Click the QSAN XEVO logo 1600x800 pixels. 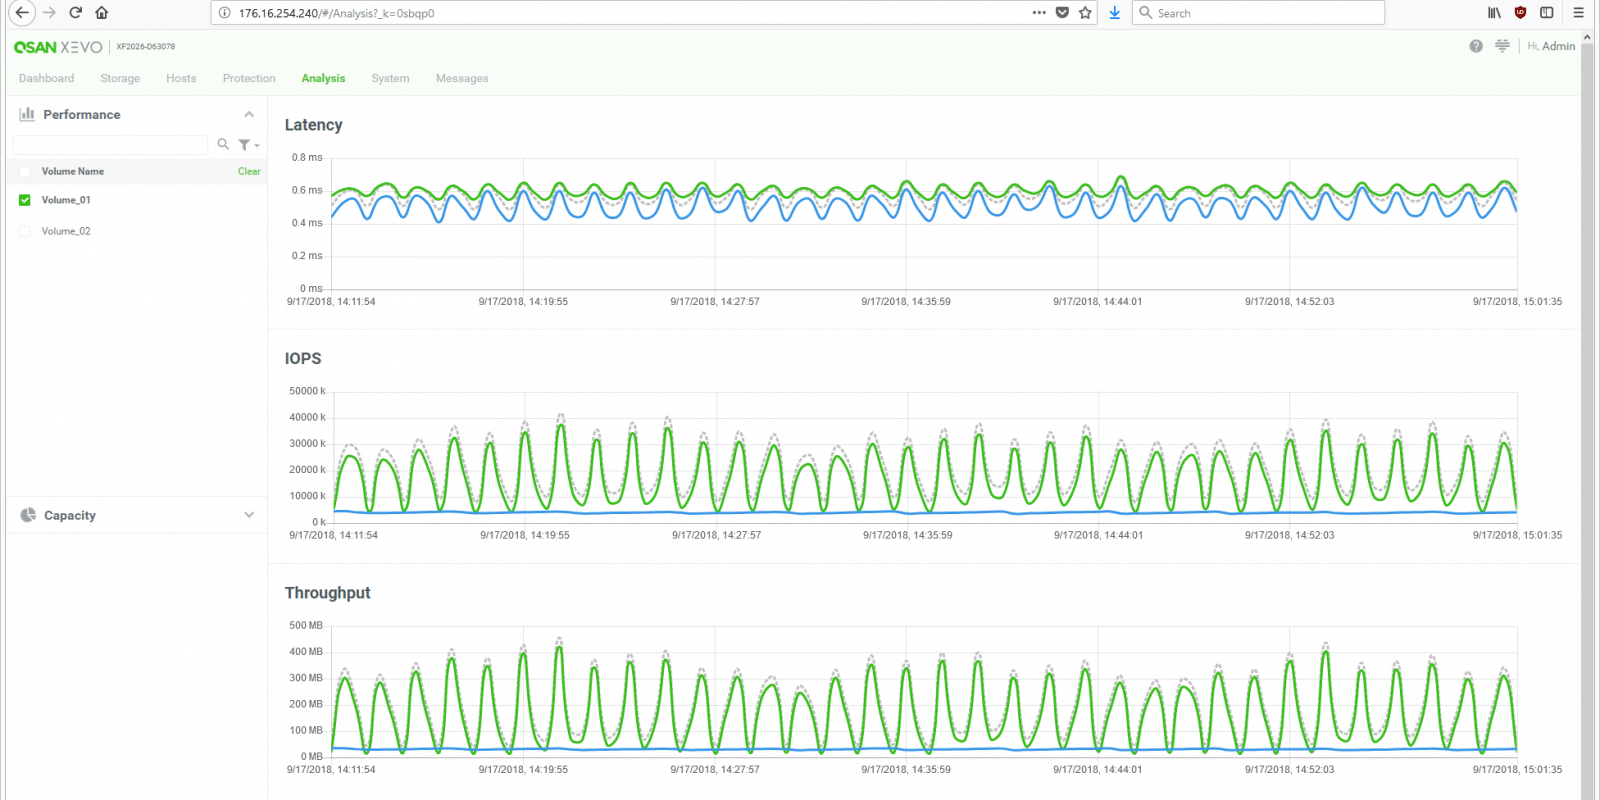coord(58,47)
